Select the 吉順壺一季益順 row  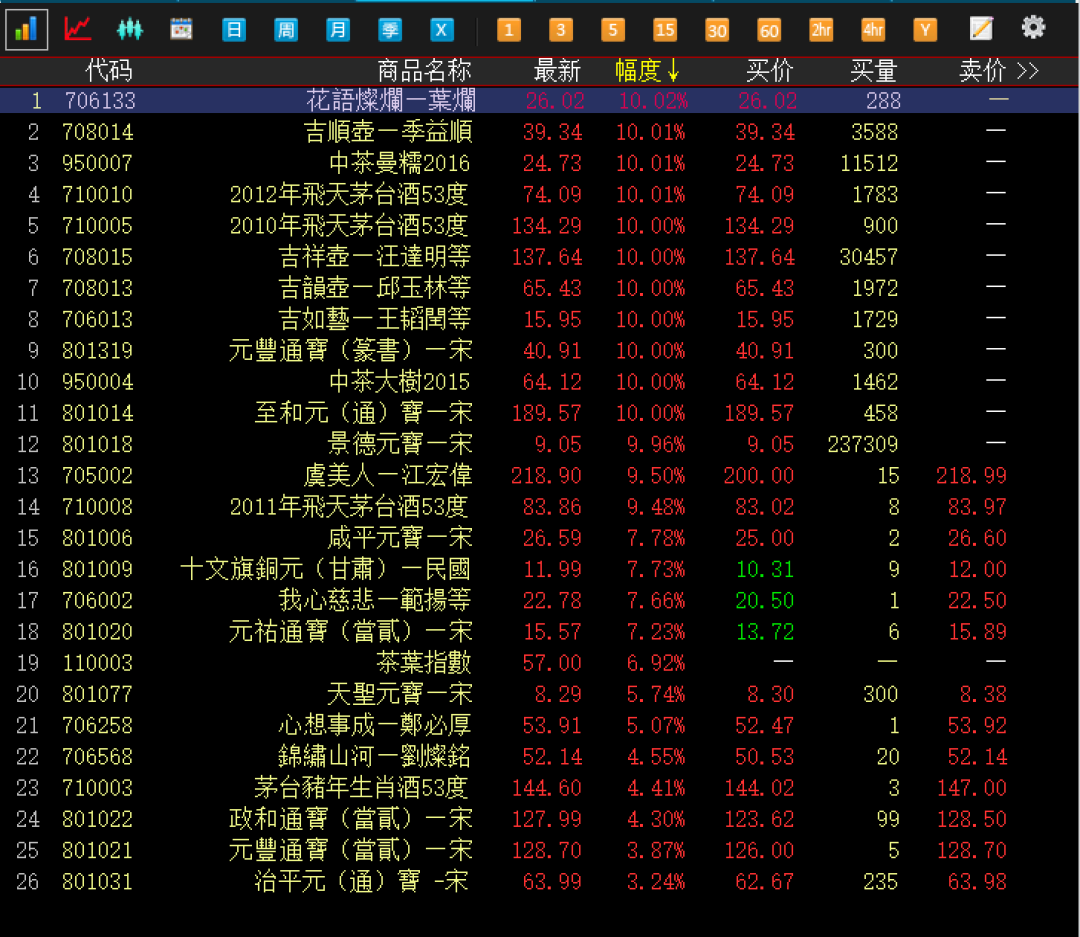(x=539, y=132)
